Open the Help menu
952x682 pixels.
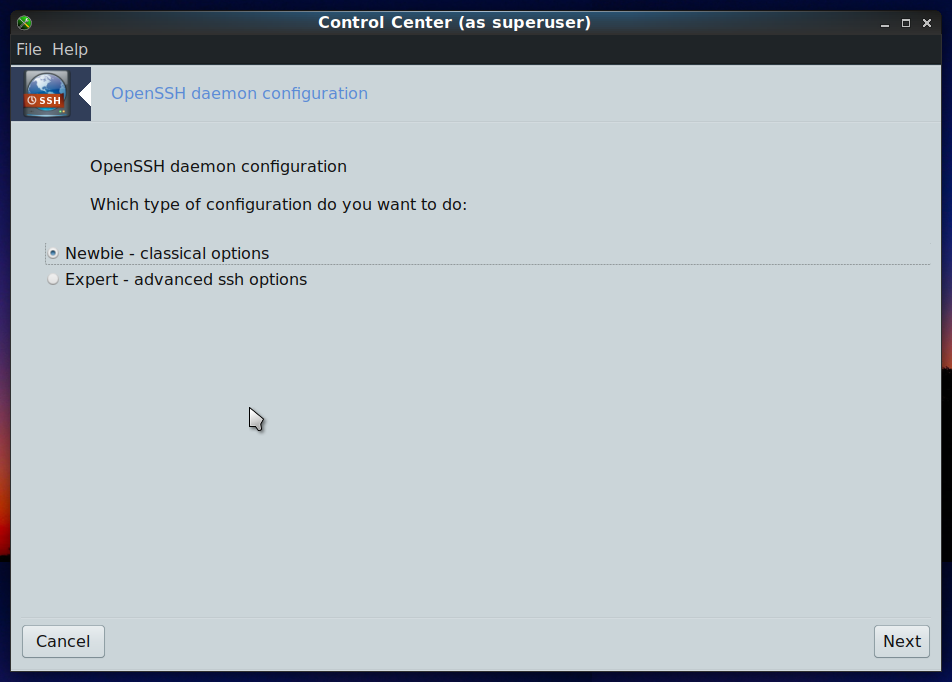tap(70, 49)
